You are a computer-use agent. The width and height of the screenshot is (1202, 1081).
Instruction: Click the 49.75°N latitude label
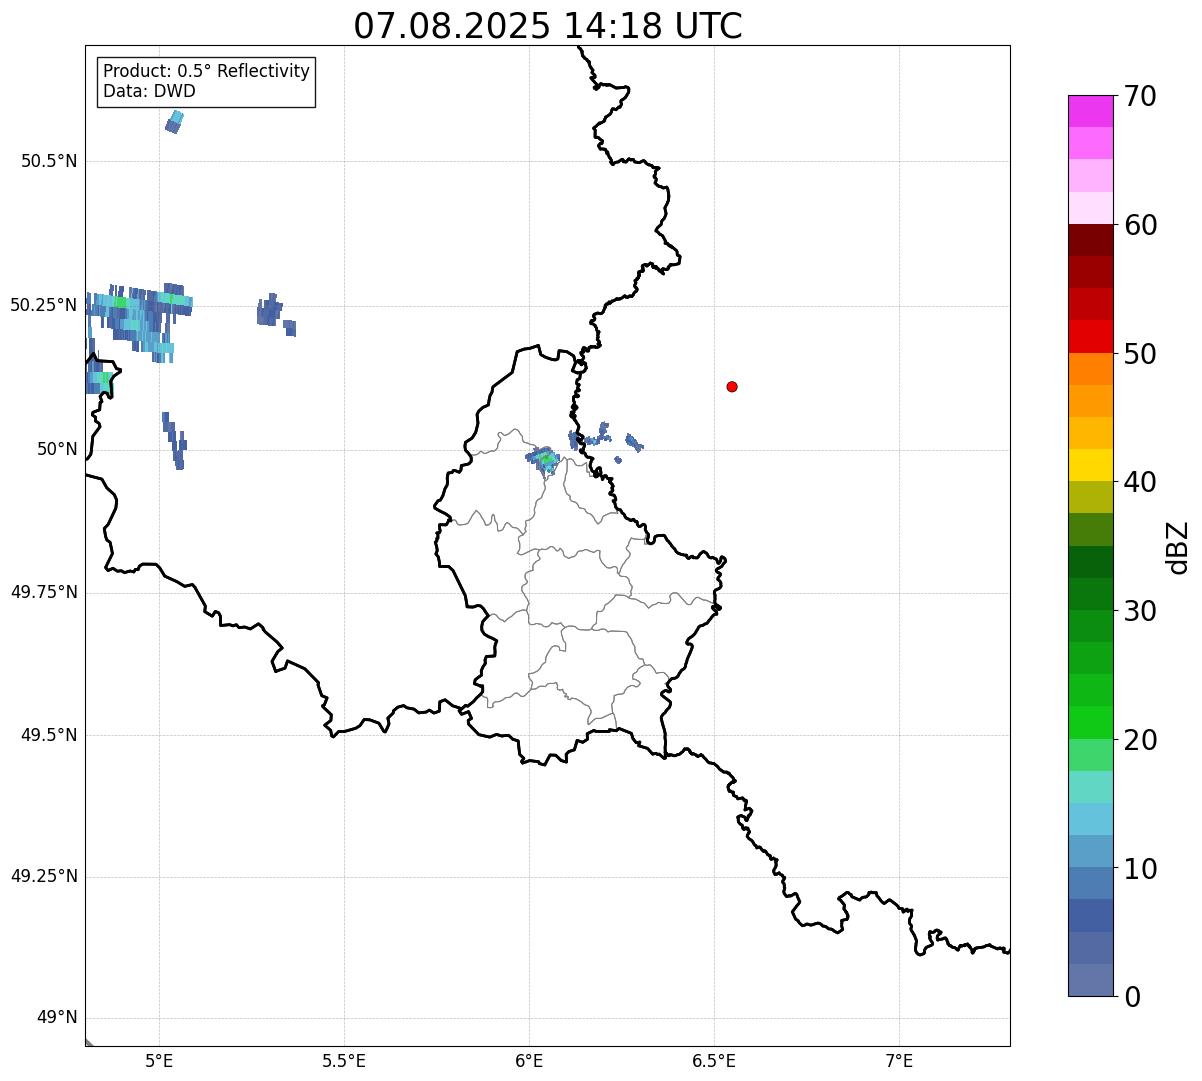pyautogui.click(x=44, y=592)
